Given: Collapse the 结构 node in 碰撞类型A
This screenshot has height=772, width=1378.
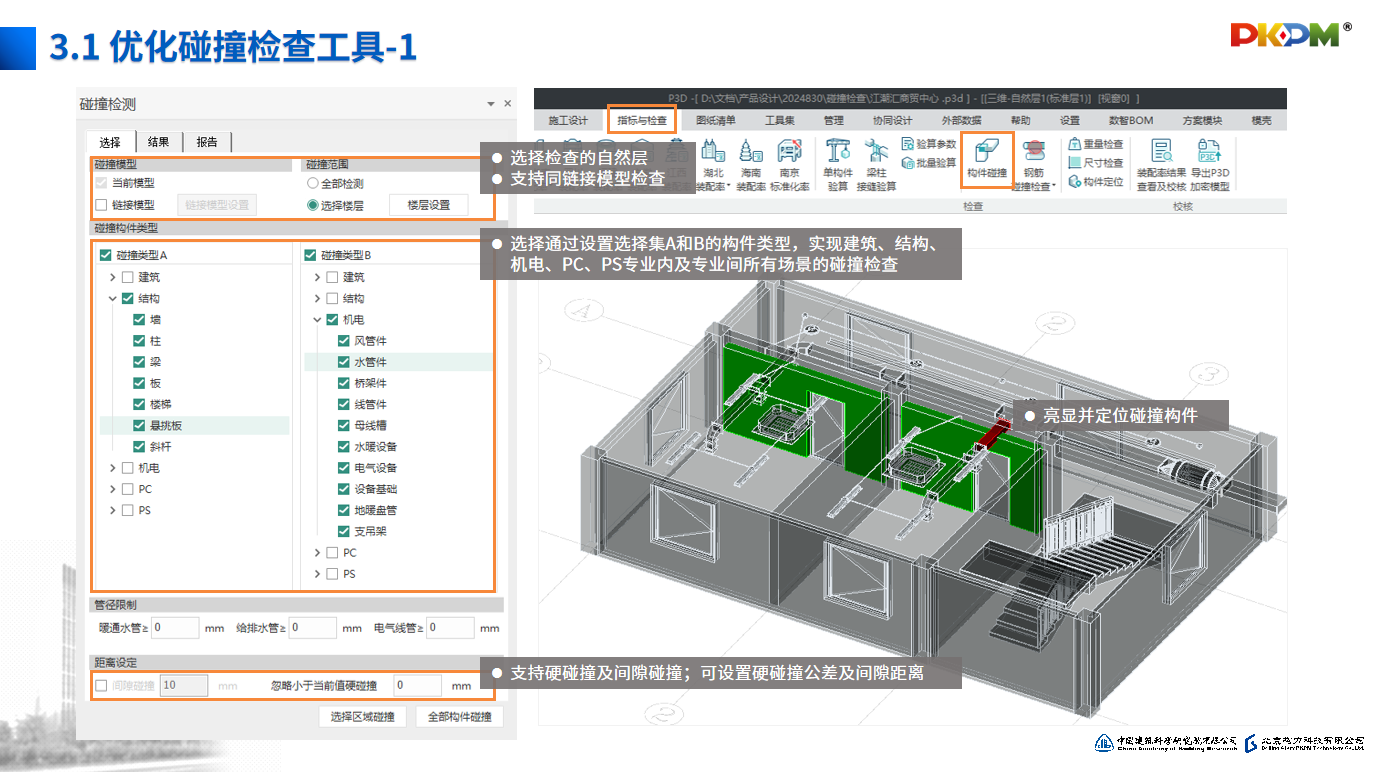Looking at the screenshot, I should coord(113,299).
